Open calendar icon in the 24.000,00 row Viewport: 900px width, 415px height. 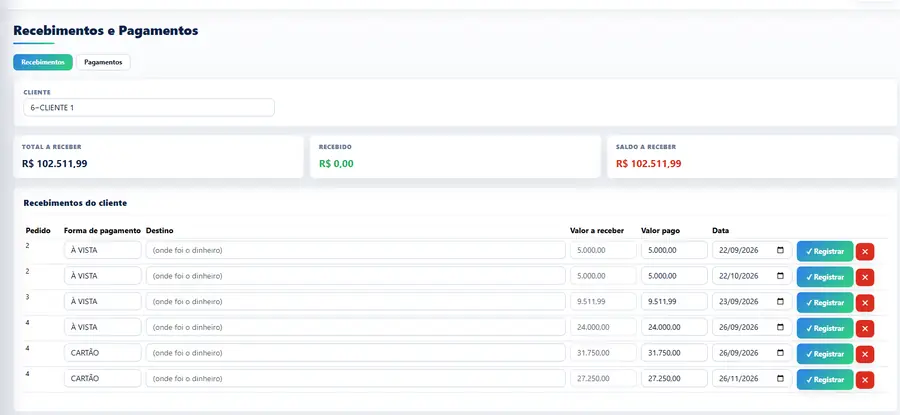point(780,327)
